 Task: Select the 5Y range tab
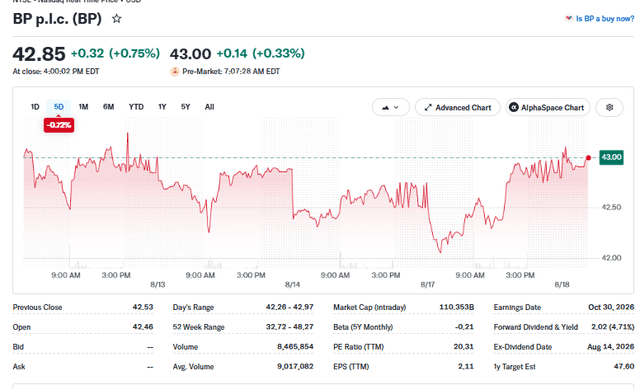click(185, 107)
